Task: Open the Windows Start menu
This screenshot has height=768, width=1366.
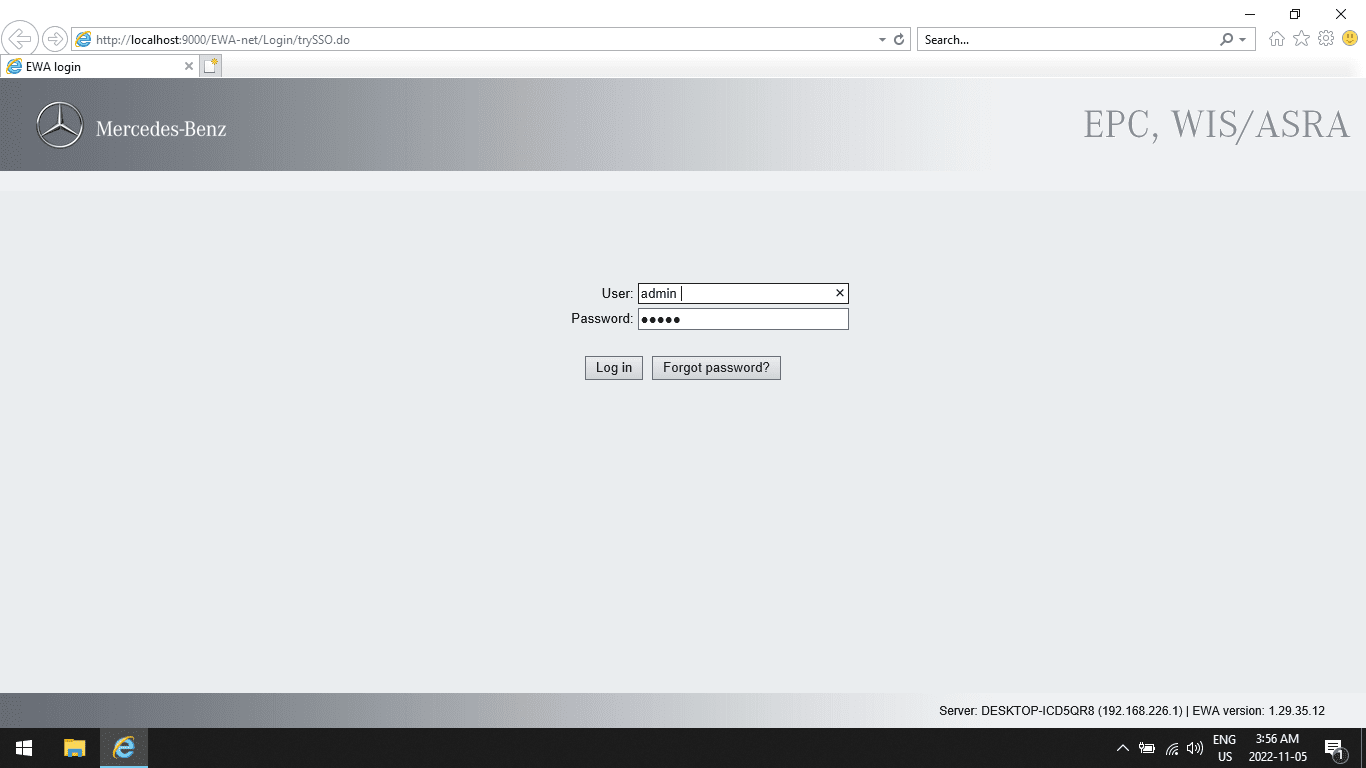Action: click(x=24, y=748)
